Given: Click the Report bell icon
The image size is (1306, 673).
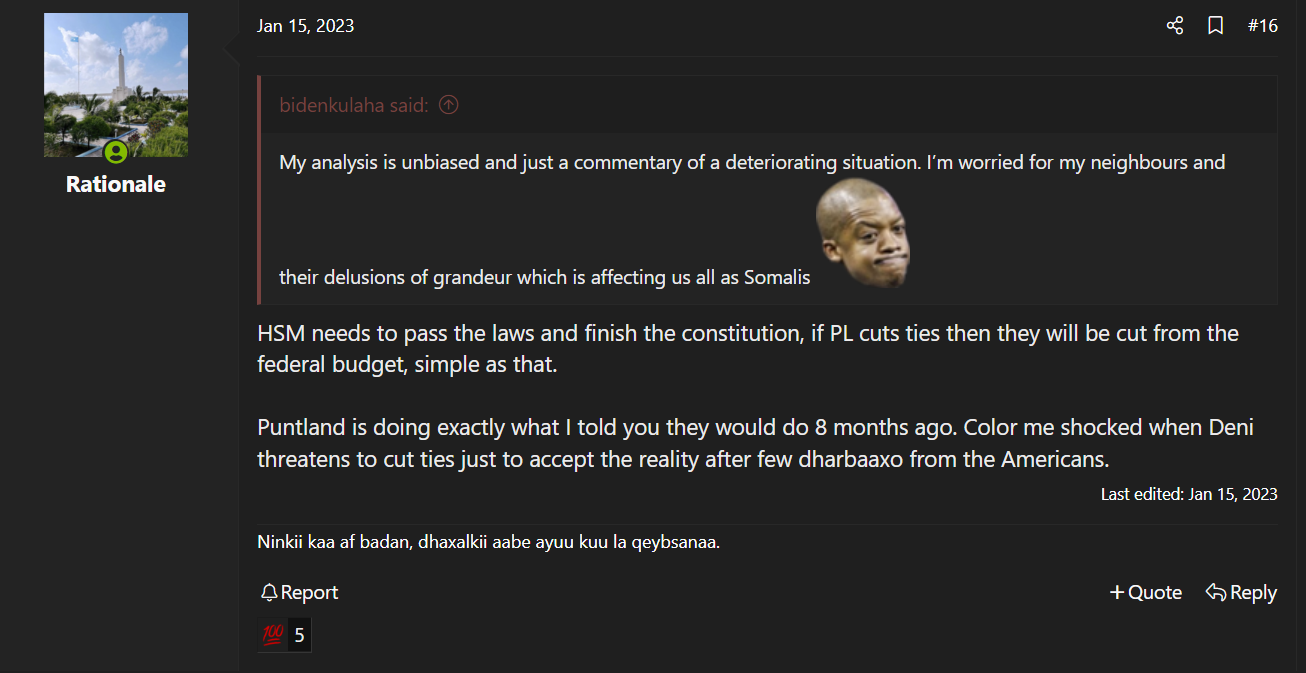Looking at the screenshot, I should click(x=269, y=593).
